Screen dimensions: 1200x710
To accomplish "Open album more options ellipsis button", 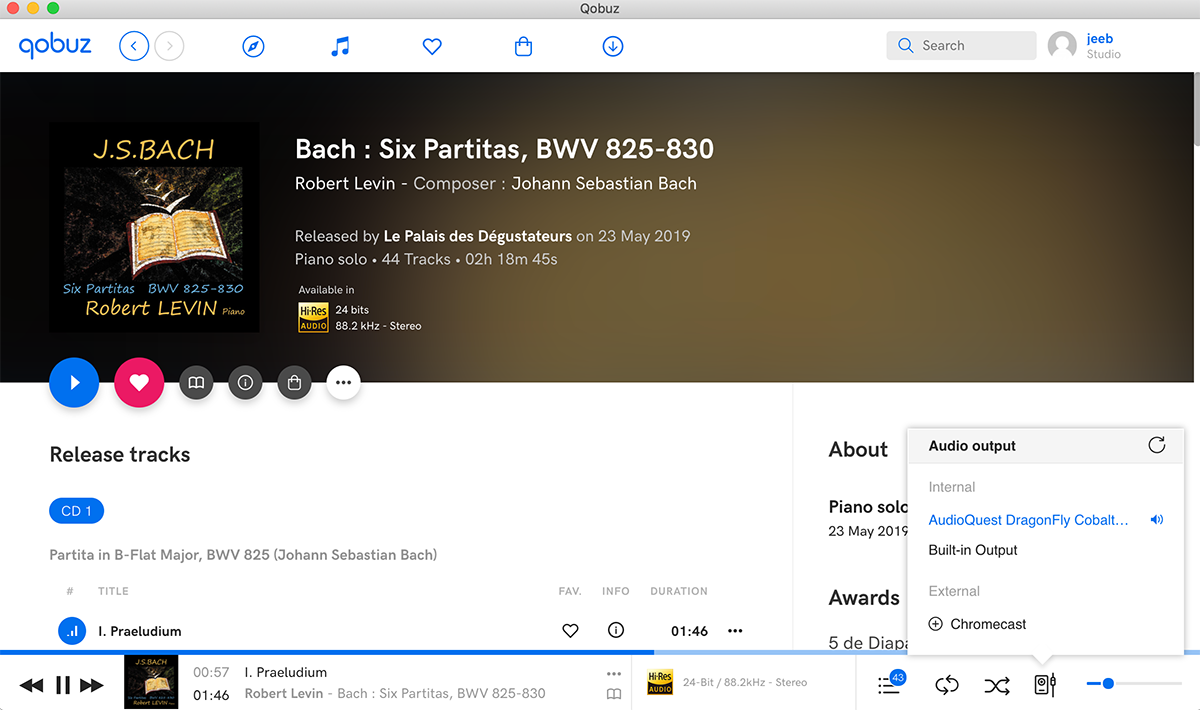I will 343,382.
